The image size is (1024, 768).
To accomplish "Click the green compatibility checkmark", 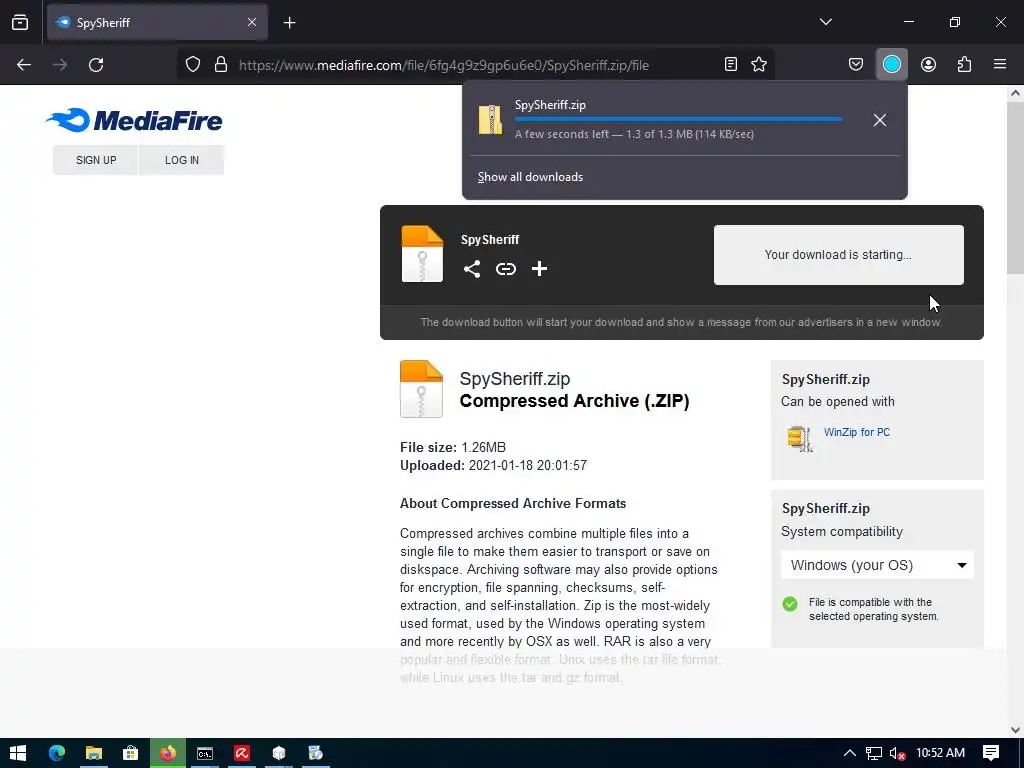I will [790, 603].
